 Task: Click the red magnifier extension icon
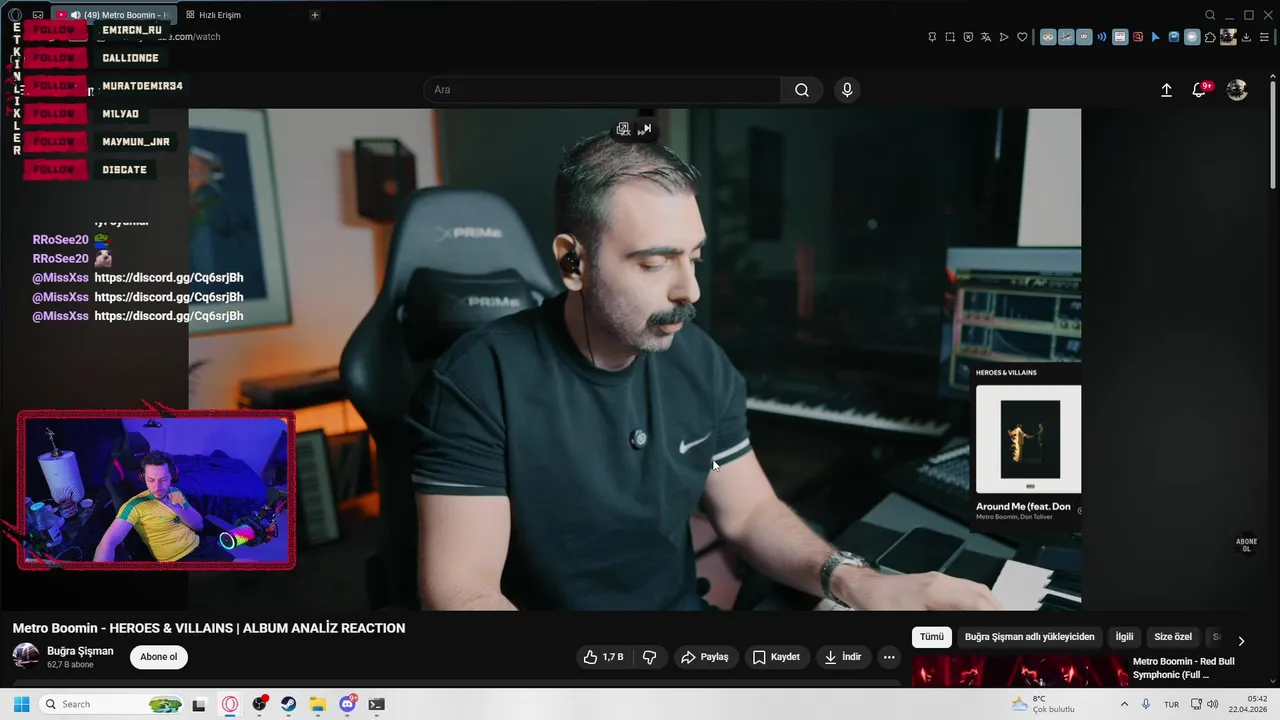pos(1138,37)
